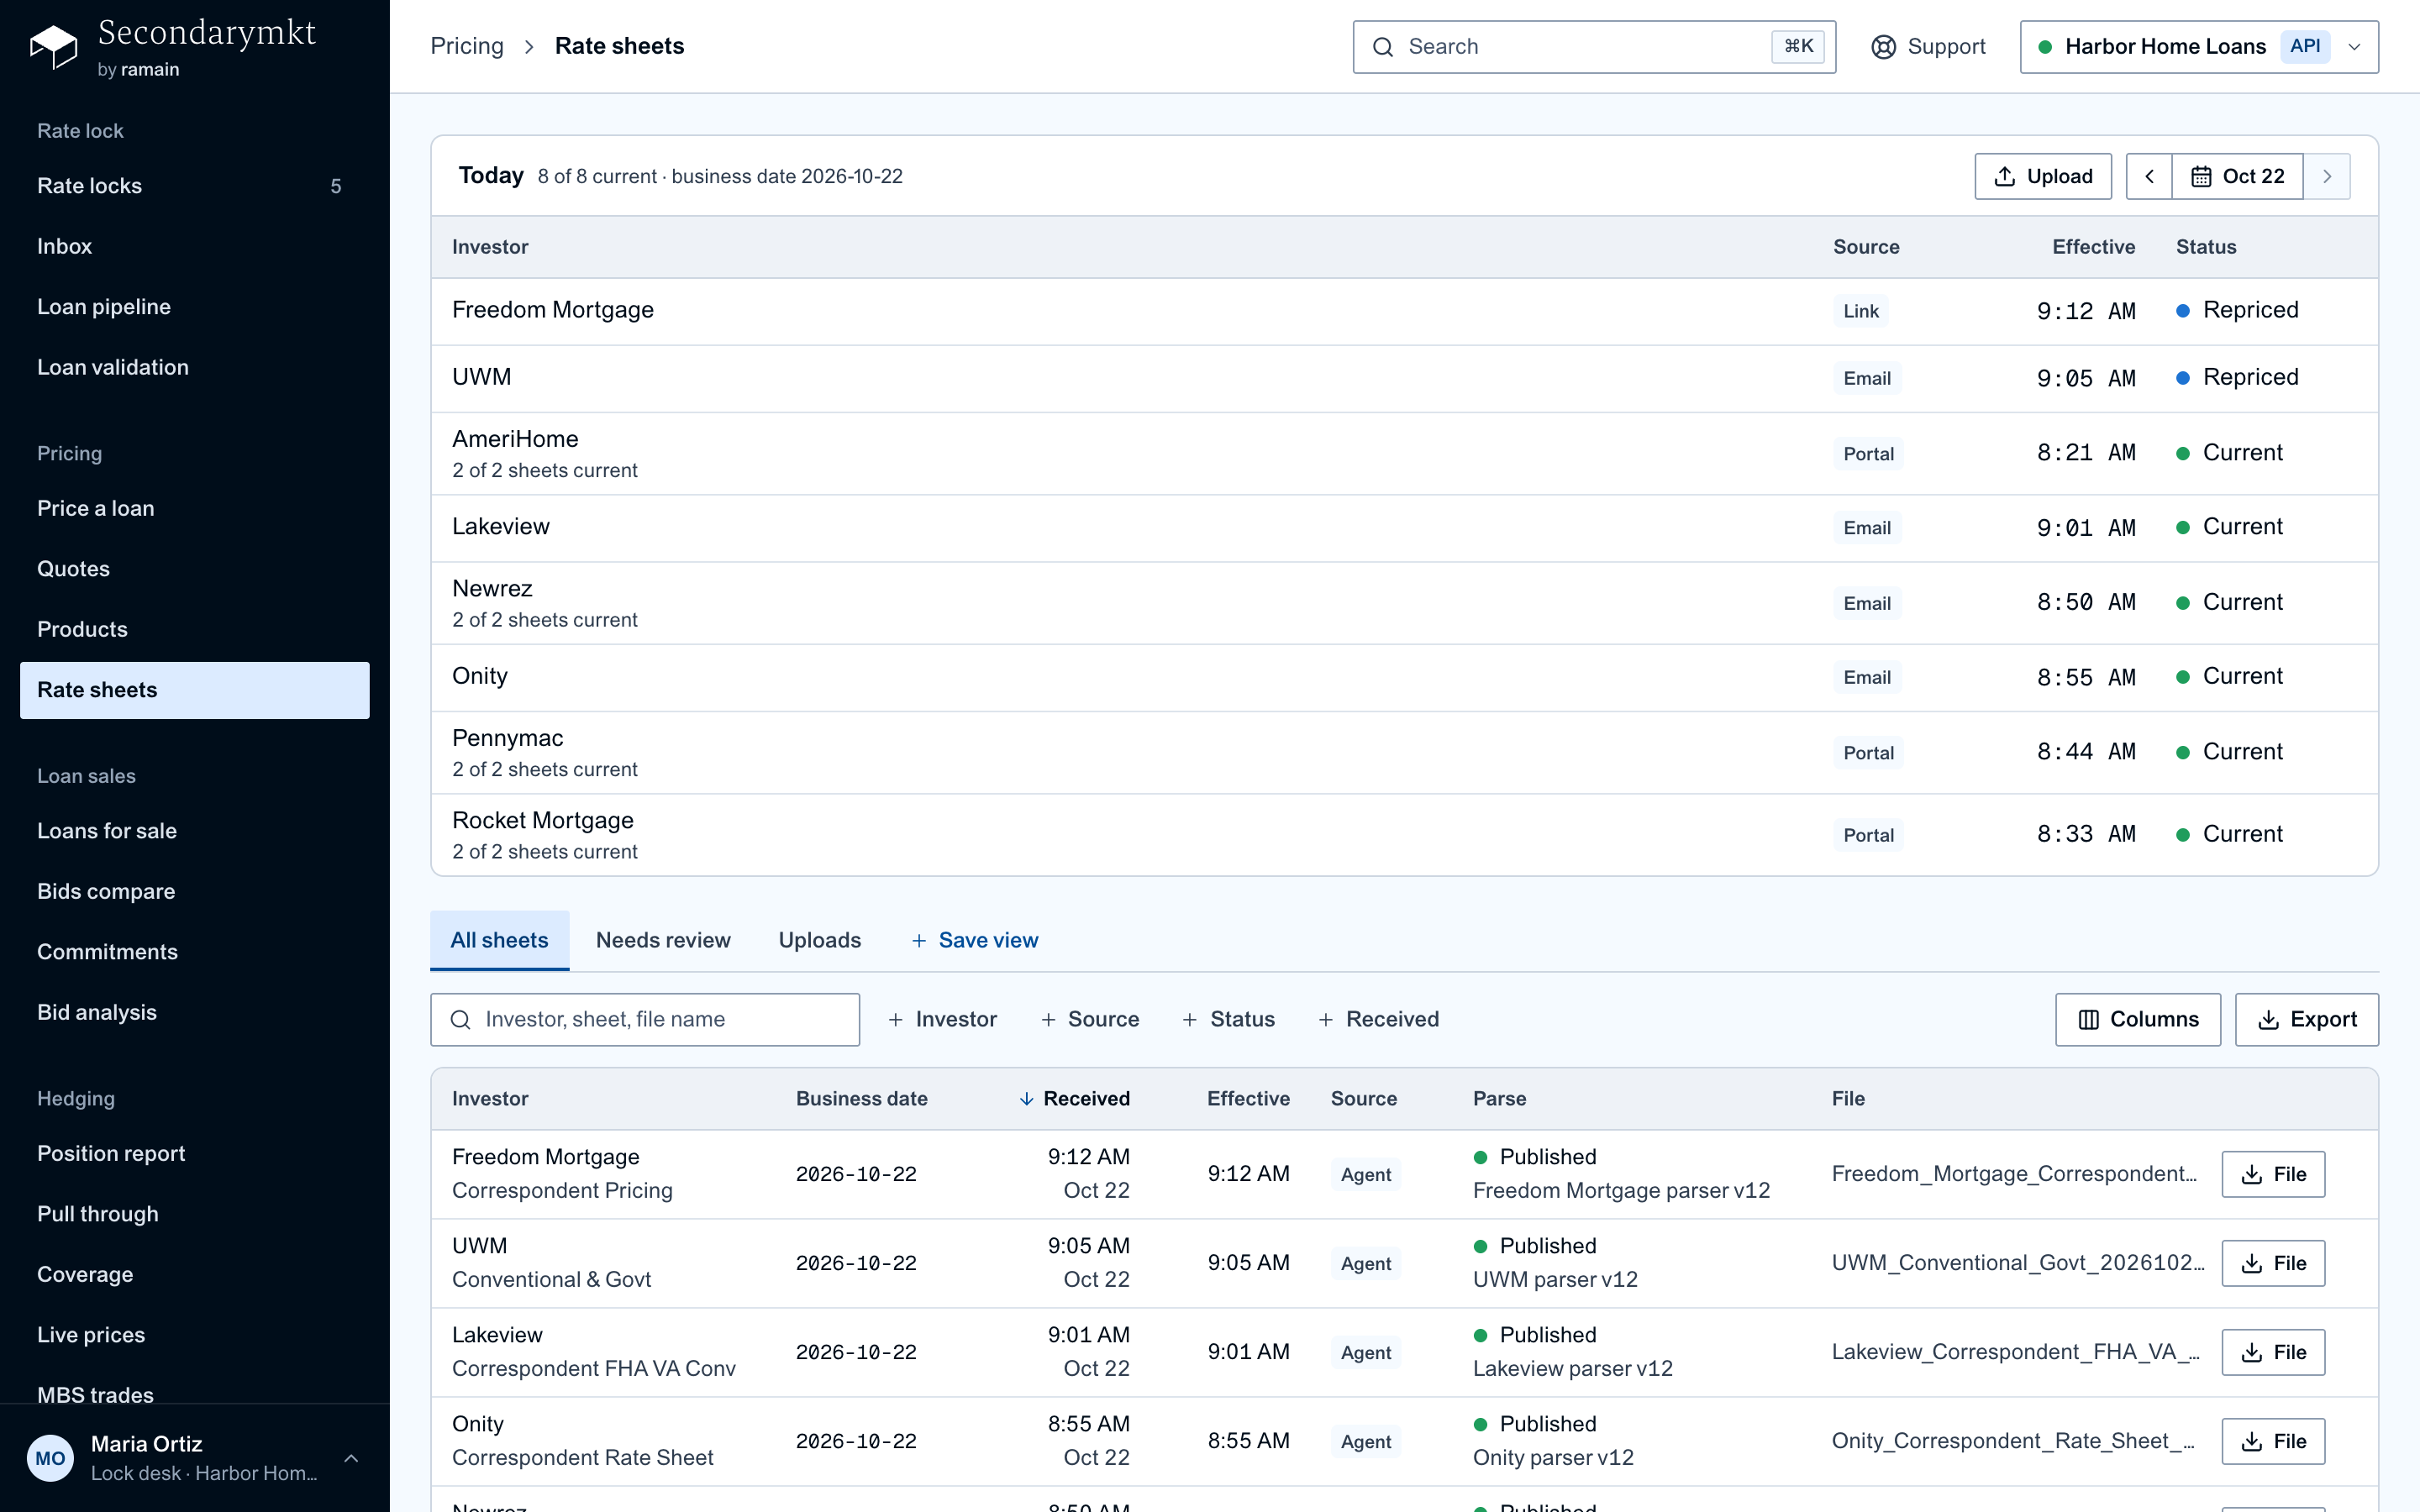Open Loan validation in sidebar
The width and height of the screenshot is (2420, 1512).
point(195,367)
